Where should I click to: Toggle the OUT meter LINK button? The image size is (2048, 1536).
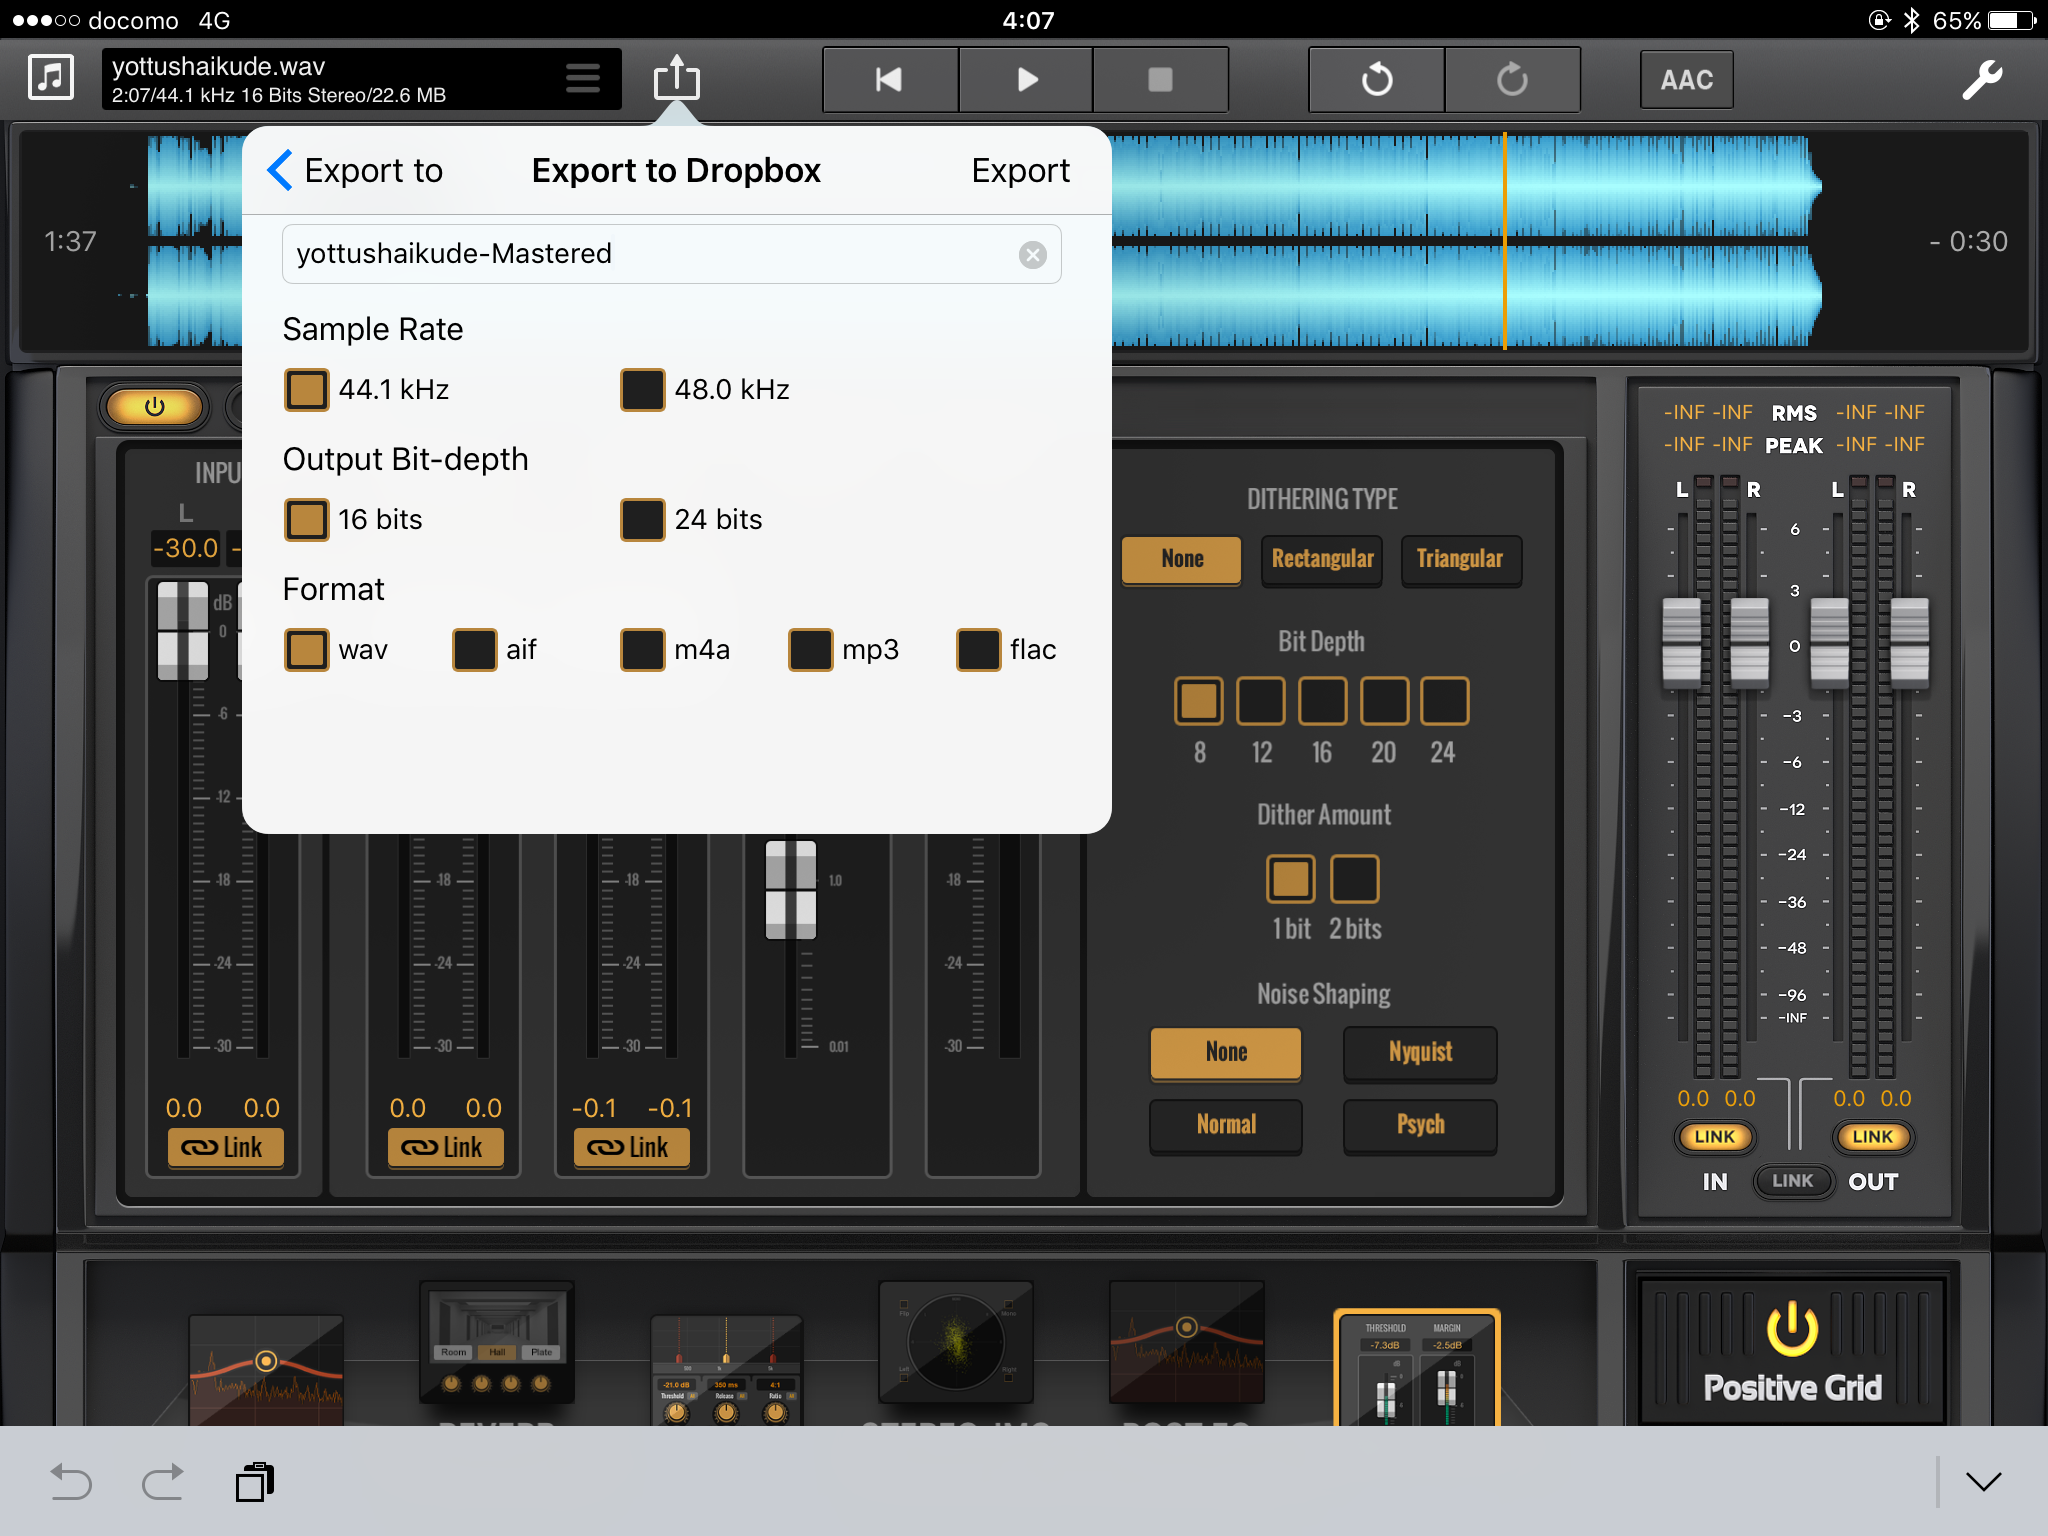tap(1872, 1137)
